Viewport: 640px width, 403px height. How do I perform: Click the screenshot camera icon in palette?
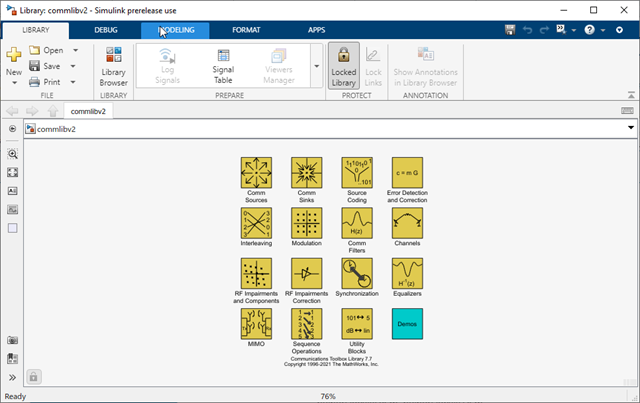13,340
